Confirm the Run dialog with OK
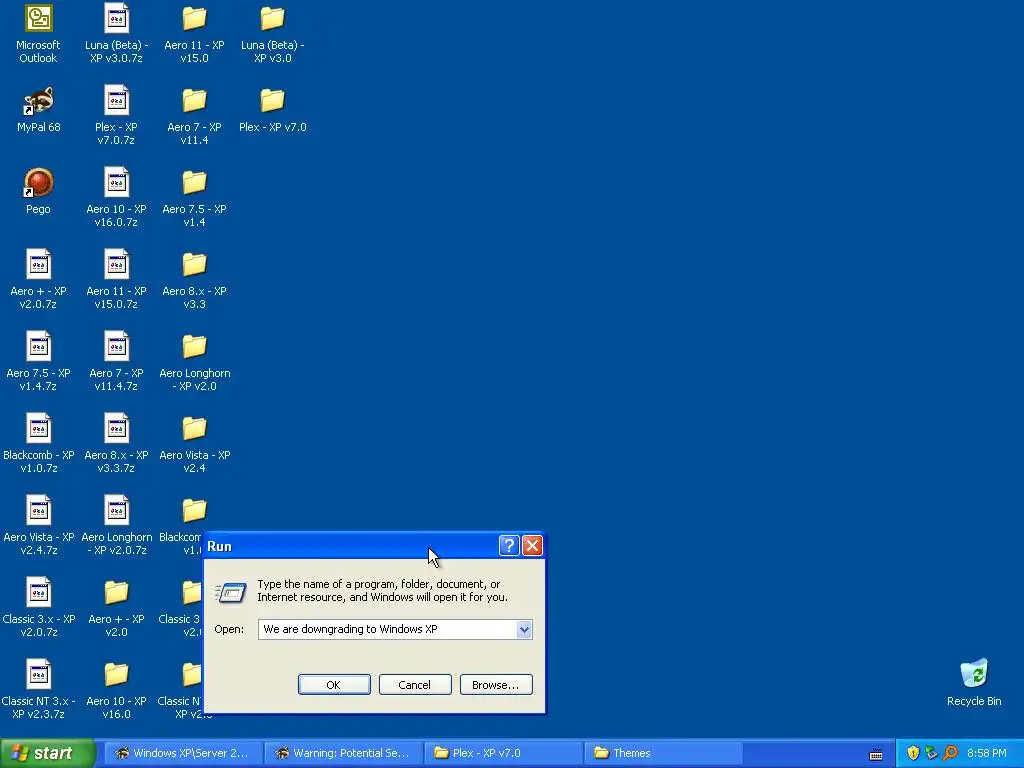This screenshot has height=768, width=1024. 334,684
